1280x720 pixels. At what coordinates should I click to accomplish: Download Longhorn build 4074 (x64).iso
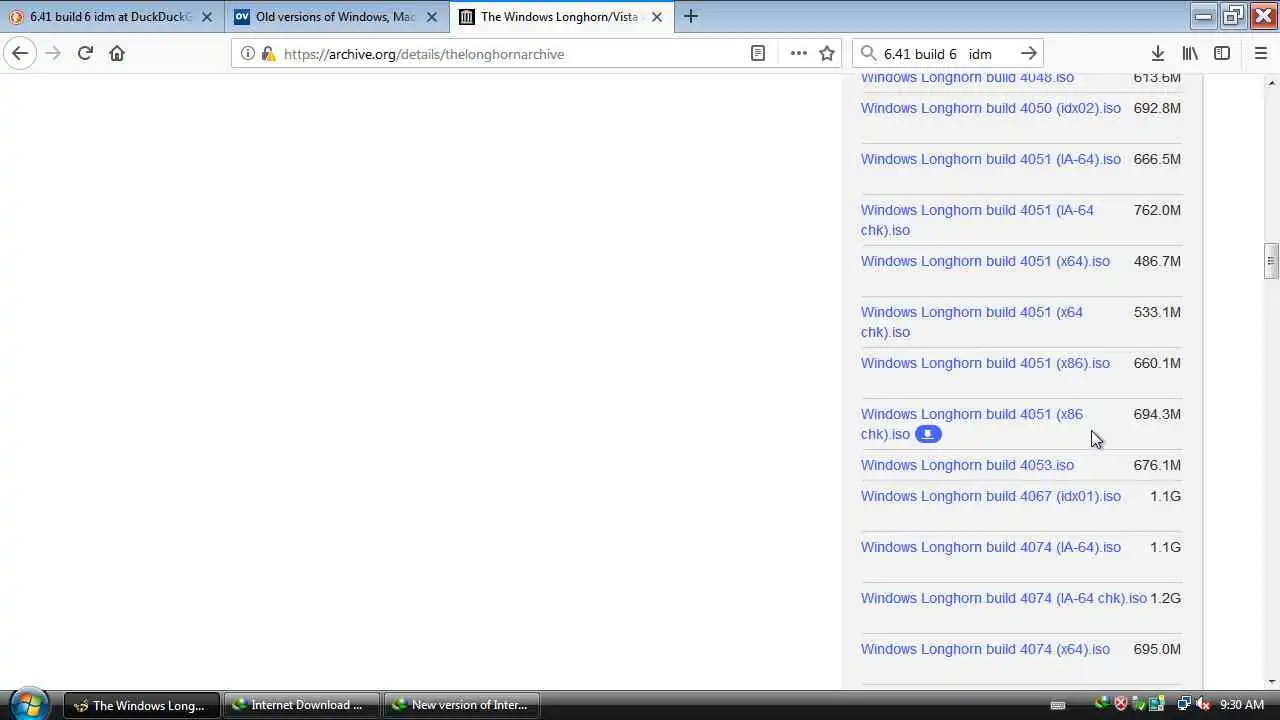point(985,649)
